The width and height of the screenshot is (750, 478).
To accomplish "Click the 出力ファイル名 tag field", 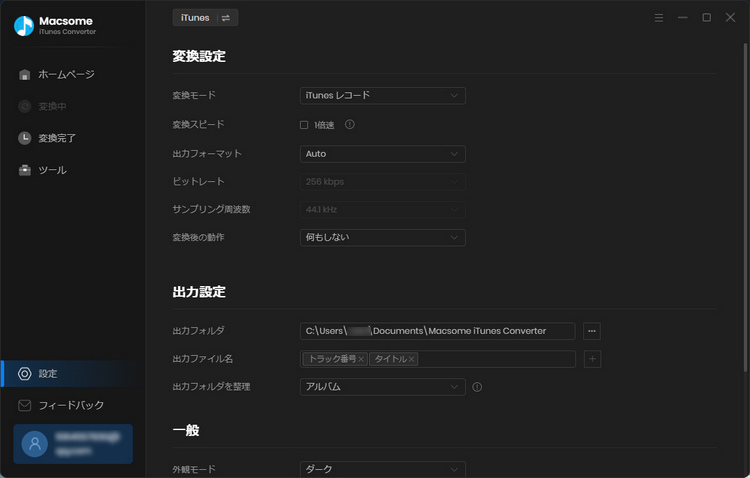I will [x=437, y=359].
